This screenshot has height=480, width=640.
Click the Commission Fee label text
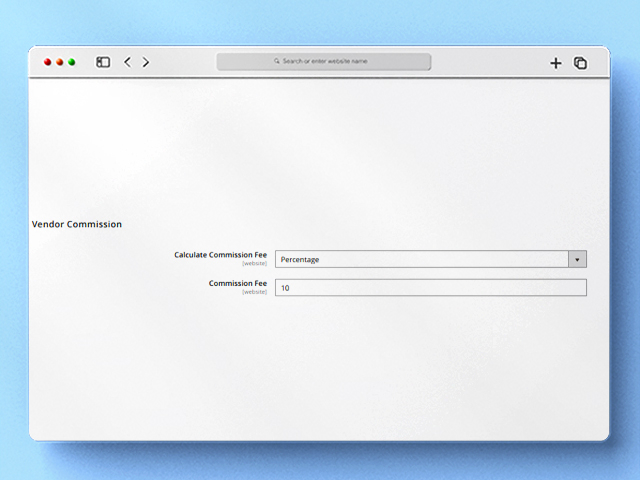click(237, 283)
